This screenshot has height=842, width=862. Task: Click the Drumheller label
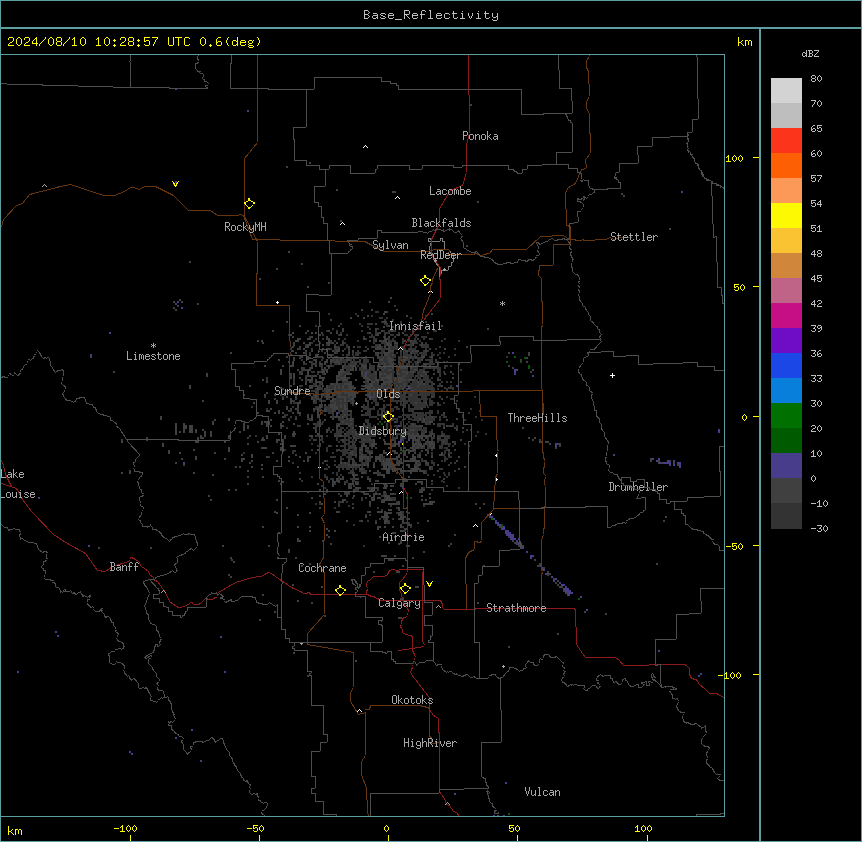638,487
